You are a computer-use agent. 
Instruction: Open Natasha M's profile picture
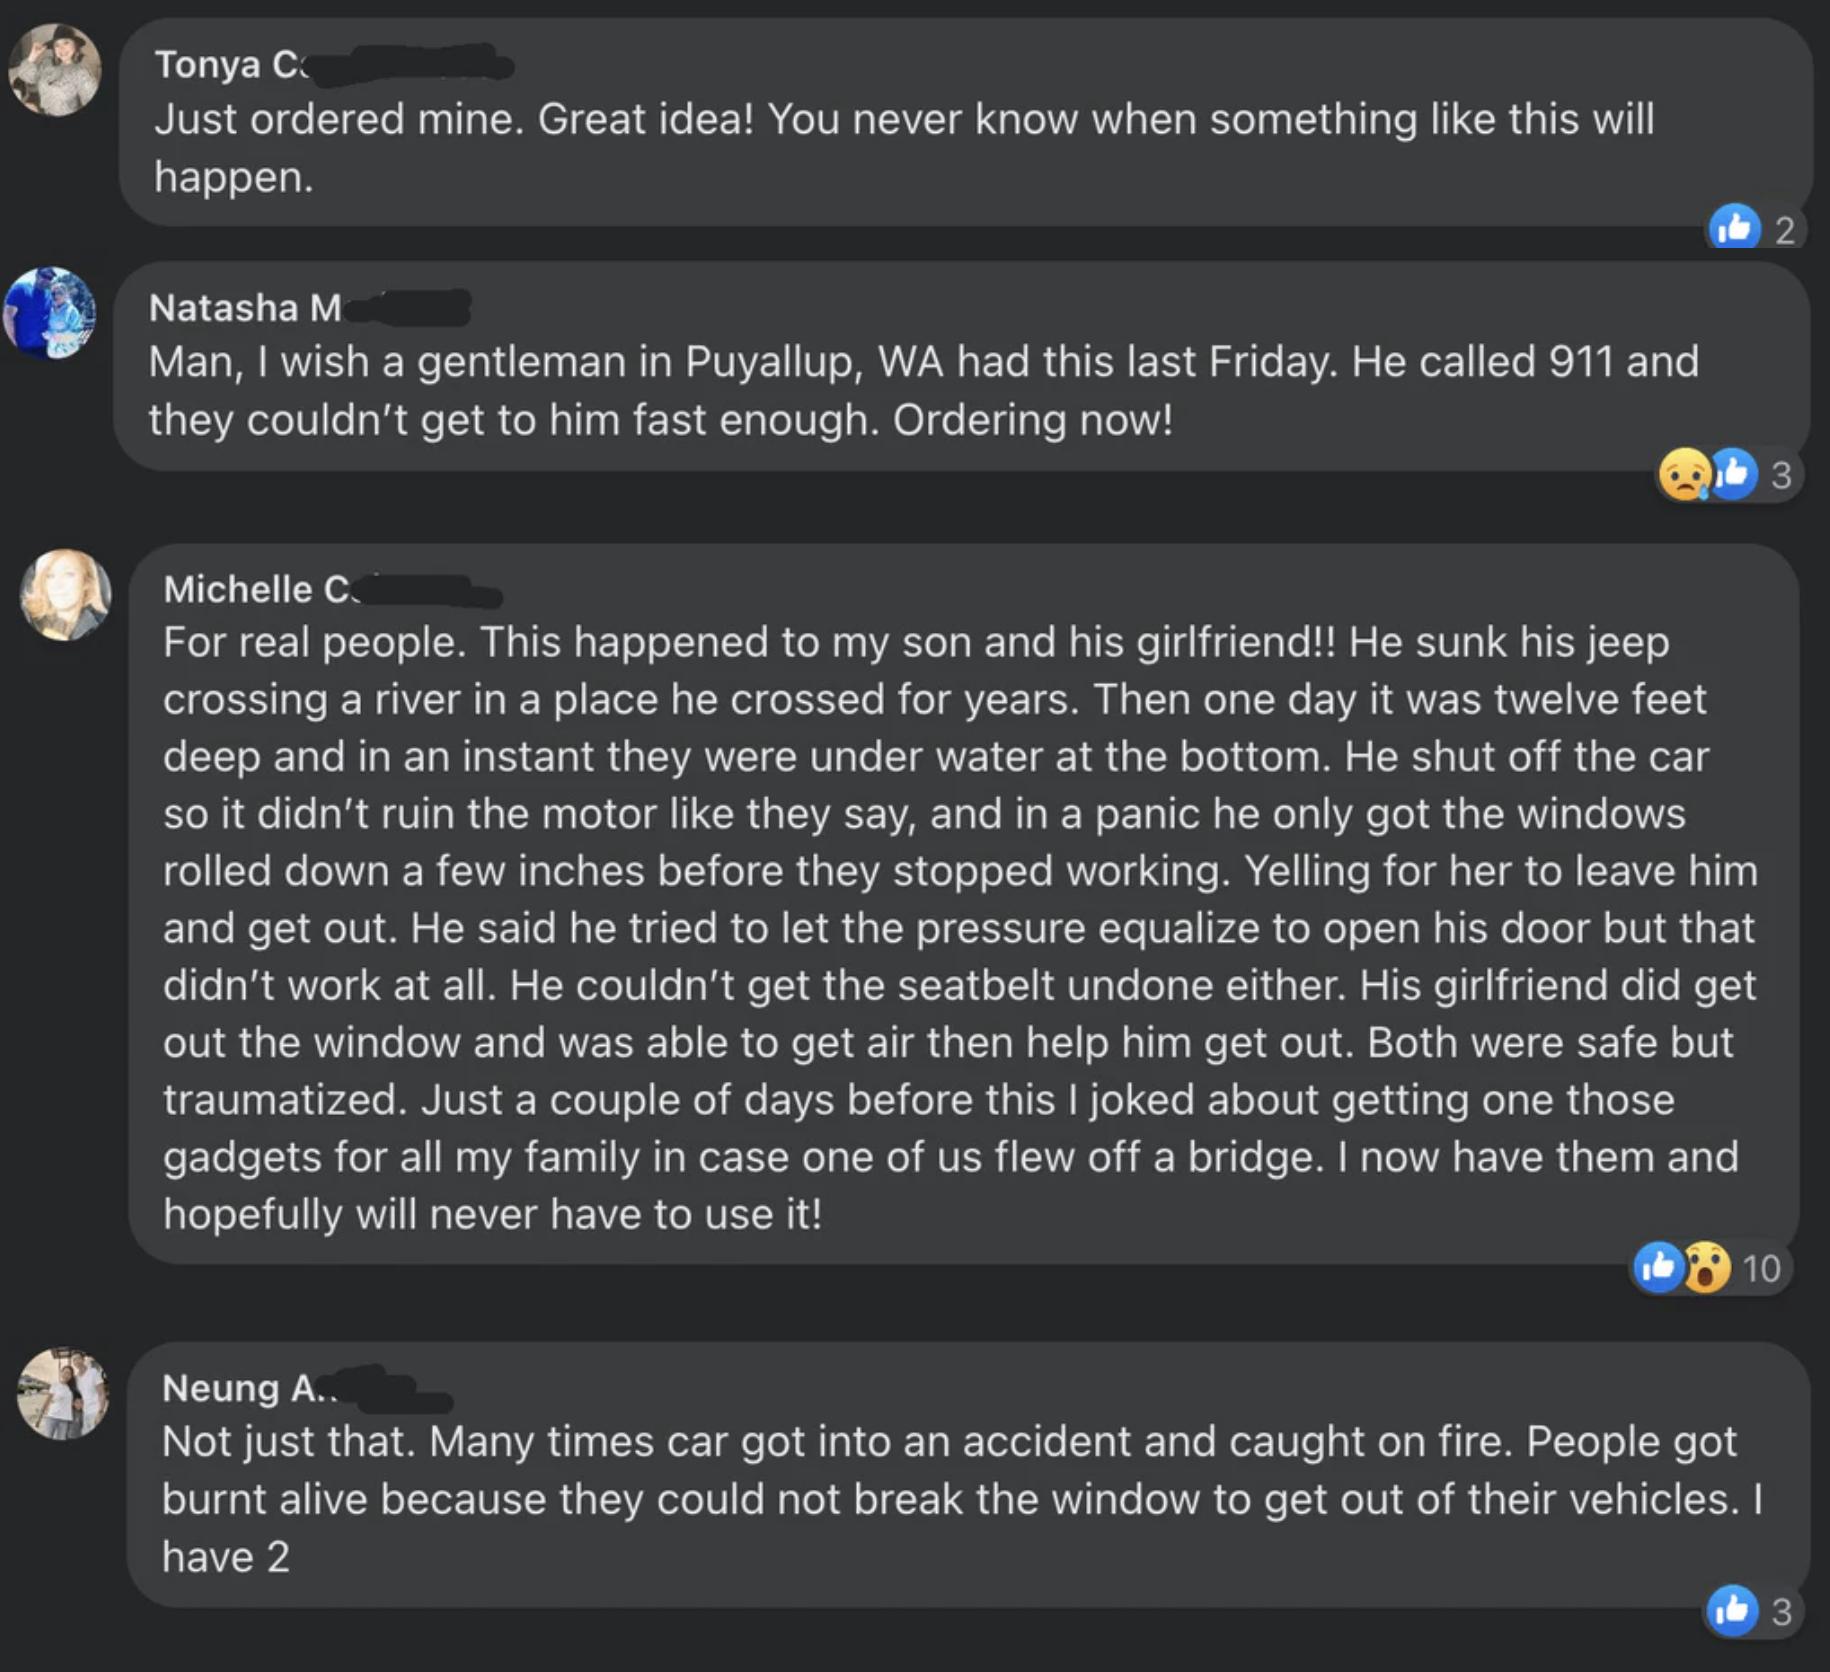pyautogui.click(x=50, y=313)
